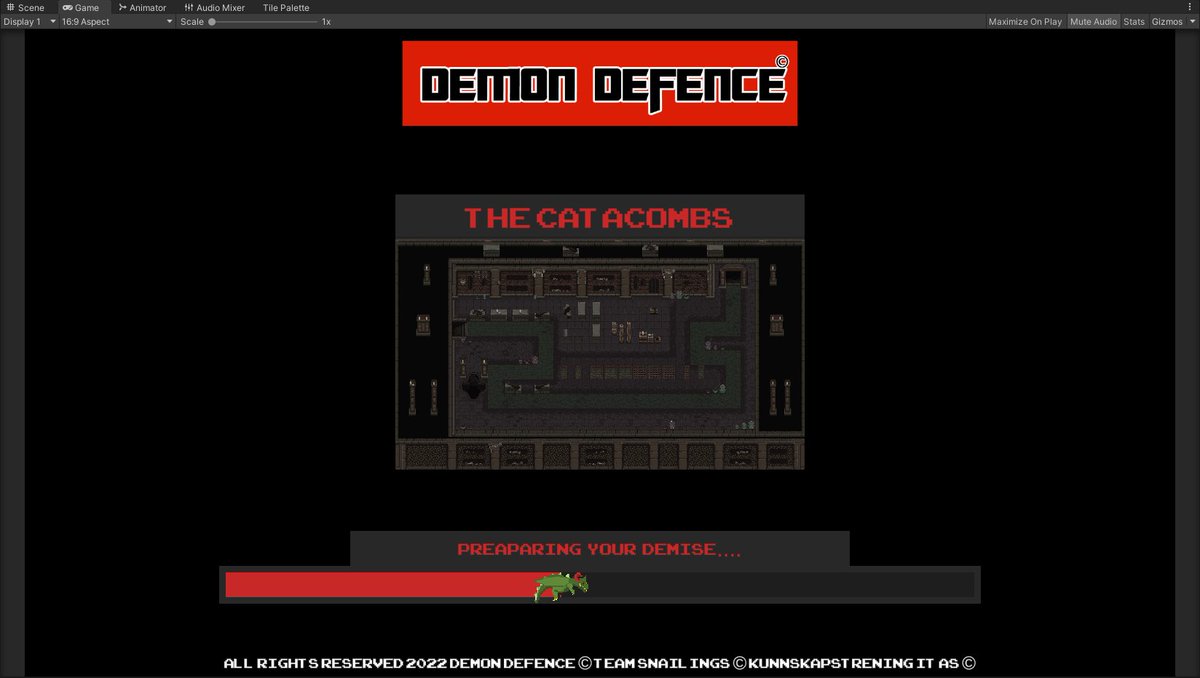Expand the Gizmos dropdown arrow
Screen dimensions: 1200x678
pos(1192,21)
